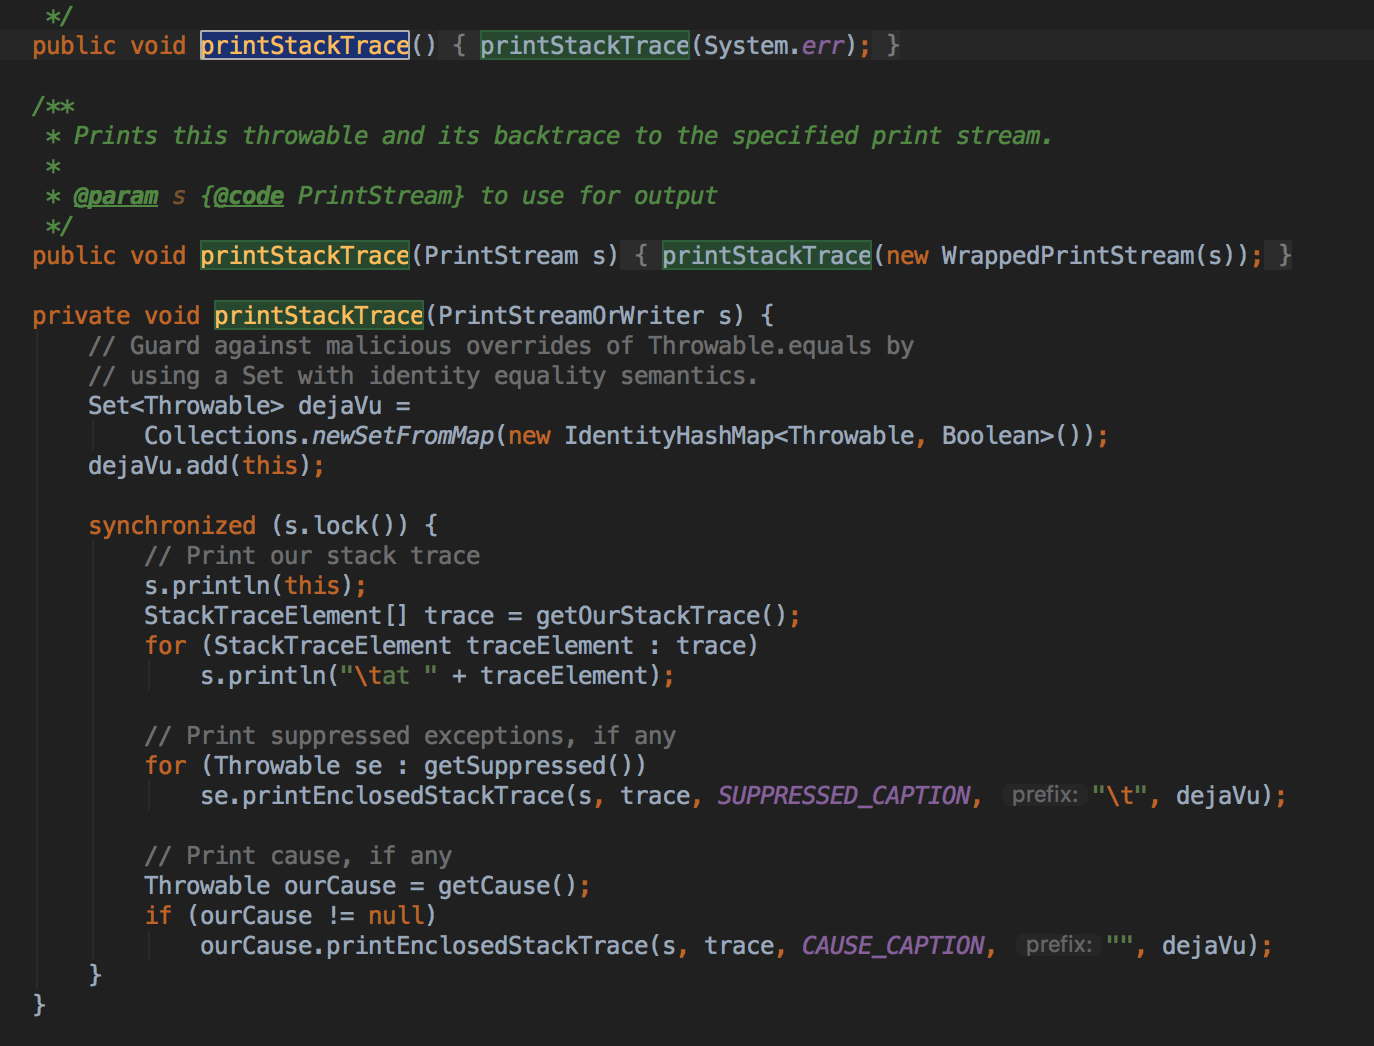1374x1046 pixels.
Task: Click Set<Throwable> in the dejaVu declaration
Action: [186, 405]
